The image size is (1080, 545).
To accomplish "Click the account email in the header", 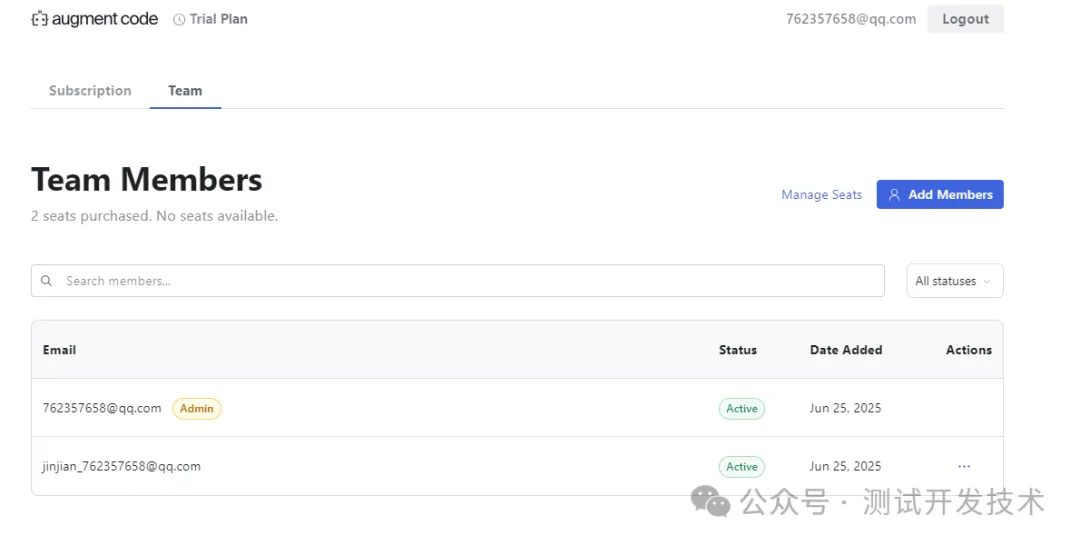I will click(851, 19).
